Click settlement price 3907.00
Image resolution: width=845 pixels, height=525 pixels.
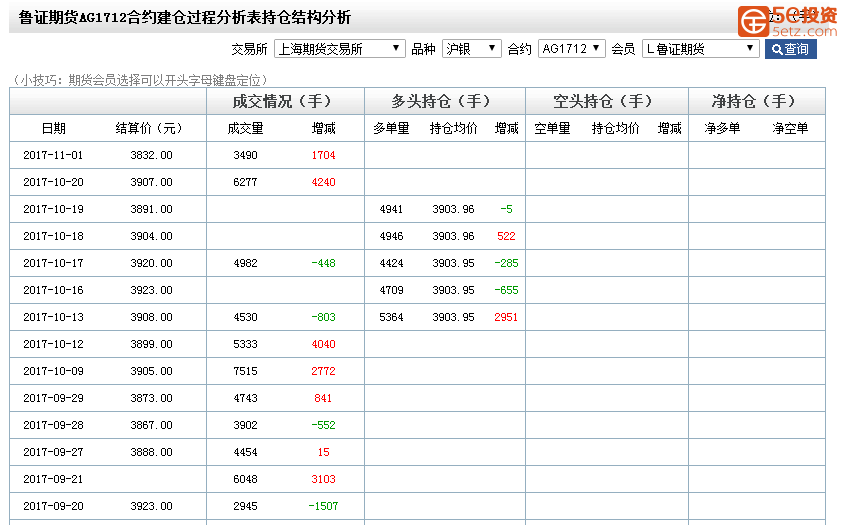(x=151, y=182)
